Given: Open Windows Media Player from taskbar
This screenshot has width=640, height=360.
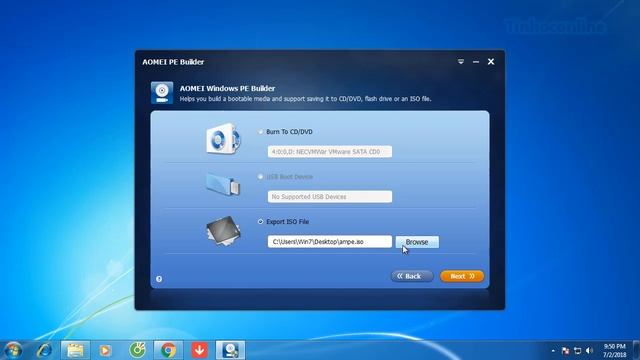Looking at the screenshot, I should pyautogui.click(x=105, y=350).
